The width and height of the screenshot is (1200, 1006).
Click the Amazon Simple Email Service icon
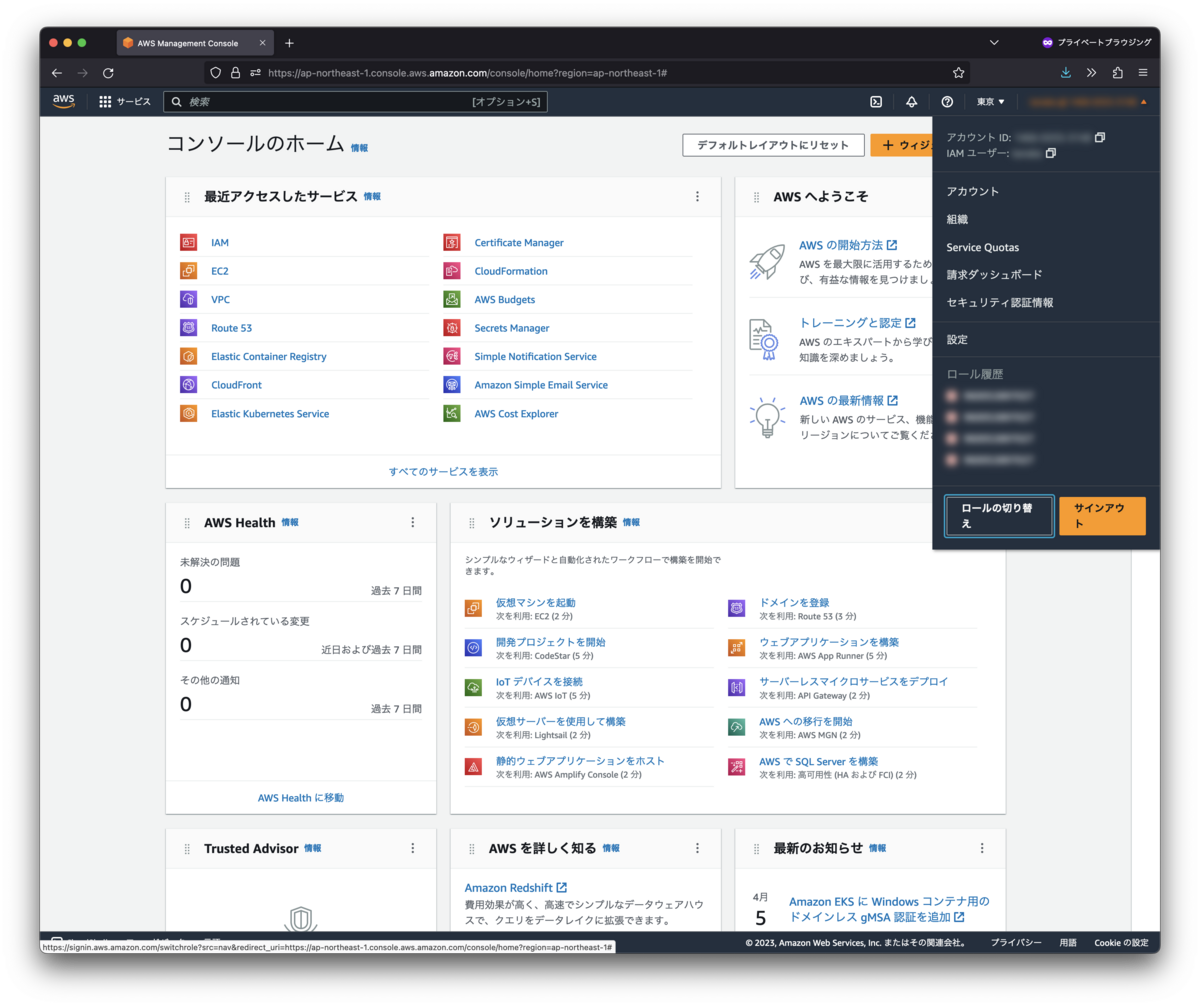point(452,385)
